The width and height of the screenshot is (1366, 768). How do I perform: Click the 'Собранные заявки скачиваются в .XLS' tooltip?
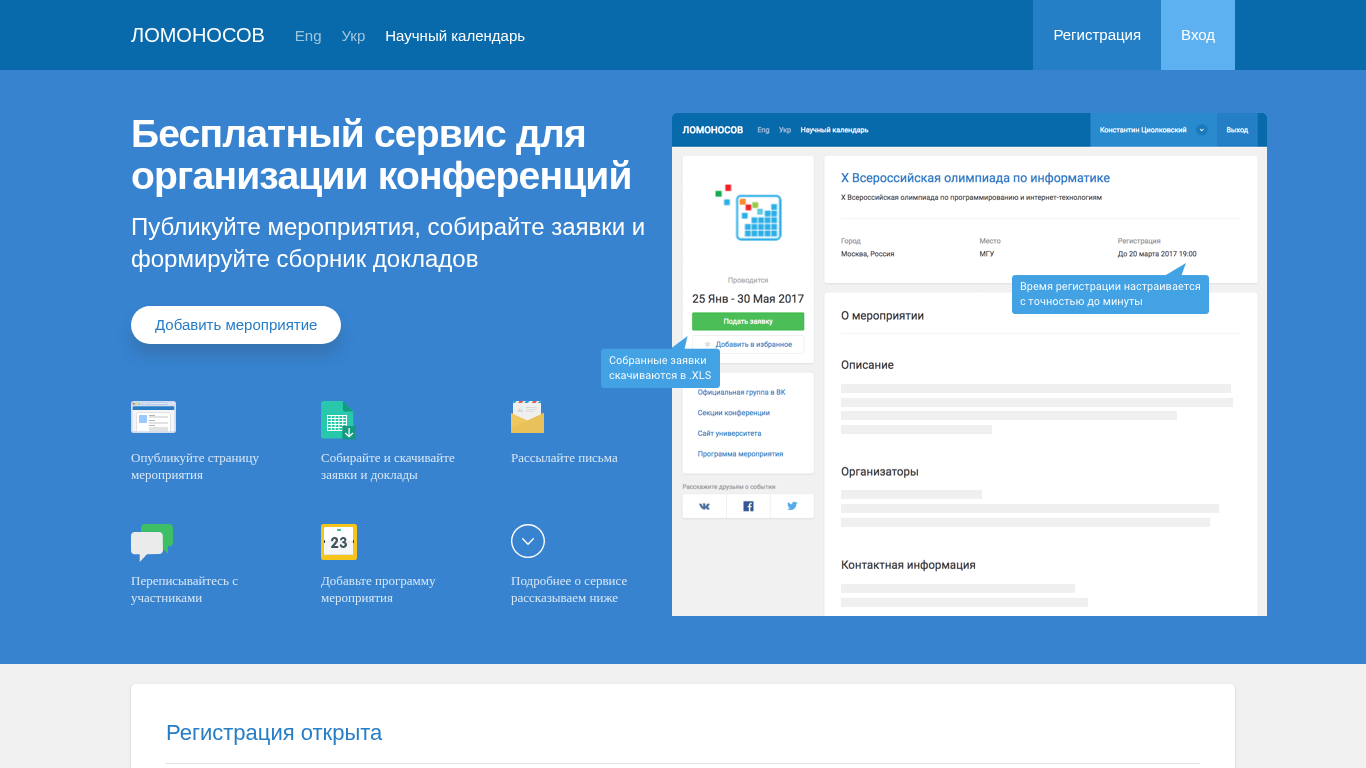pos(660,368)
